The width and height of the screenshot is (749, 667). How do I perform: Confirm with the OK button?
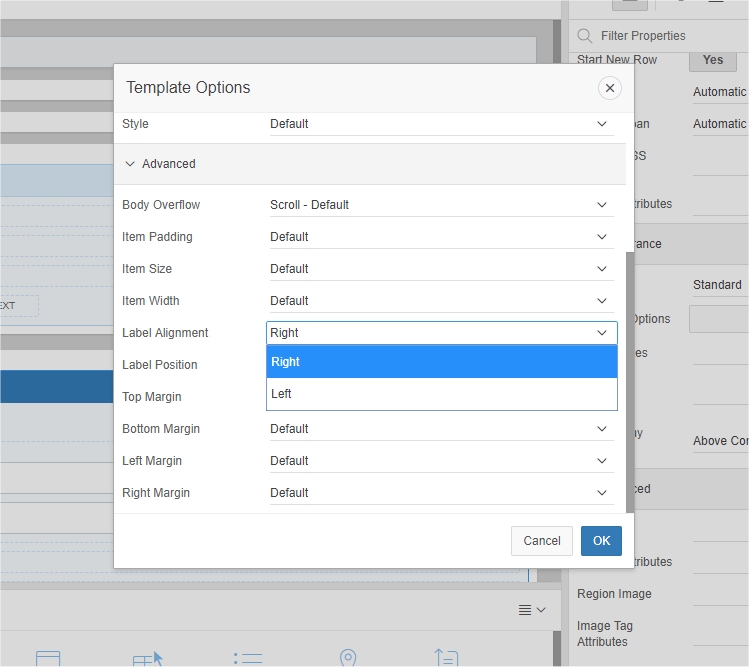click(x=601, y=541)
